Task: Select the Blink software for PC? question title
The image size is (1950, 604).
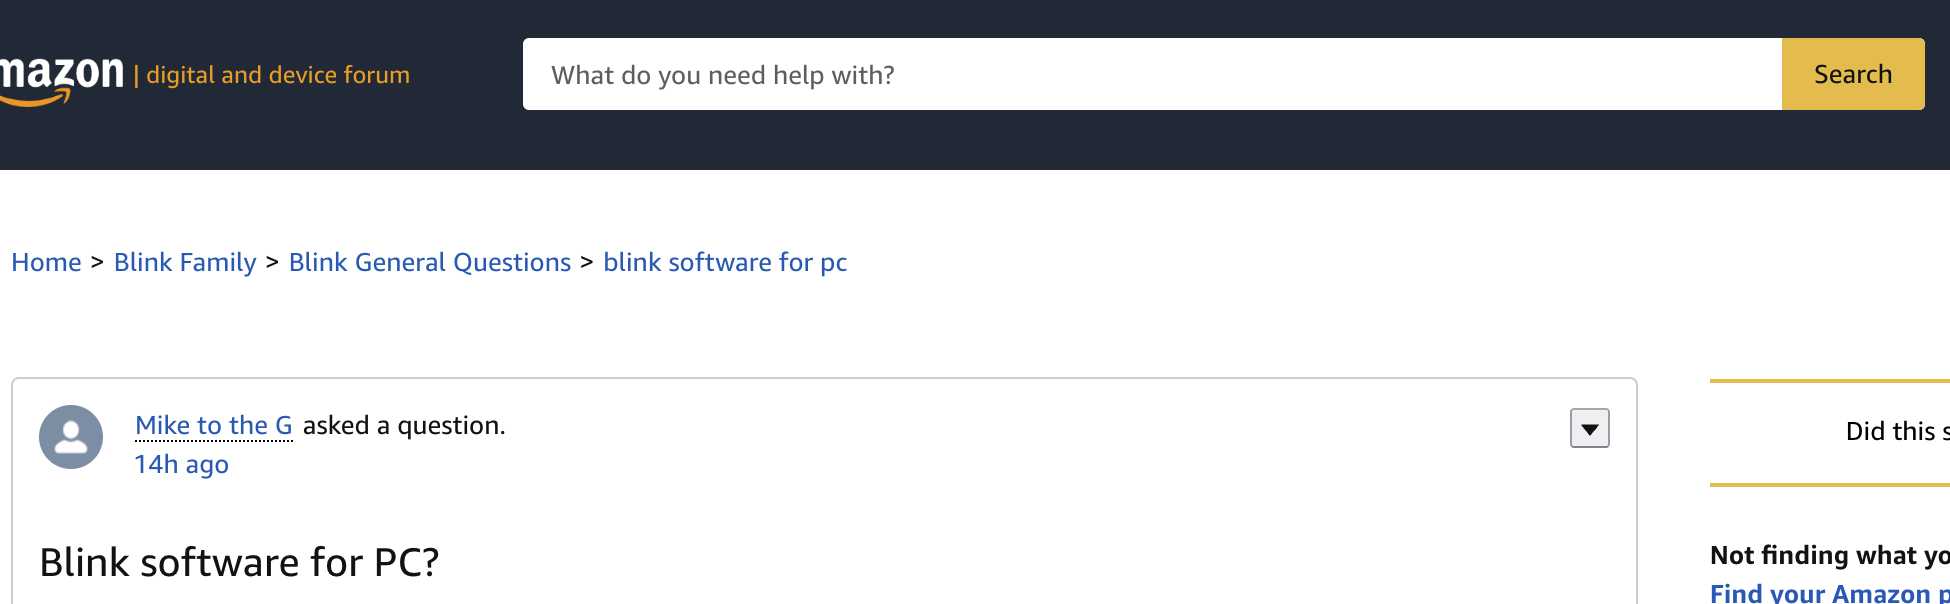Action: pos(240,561)
